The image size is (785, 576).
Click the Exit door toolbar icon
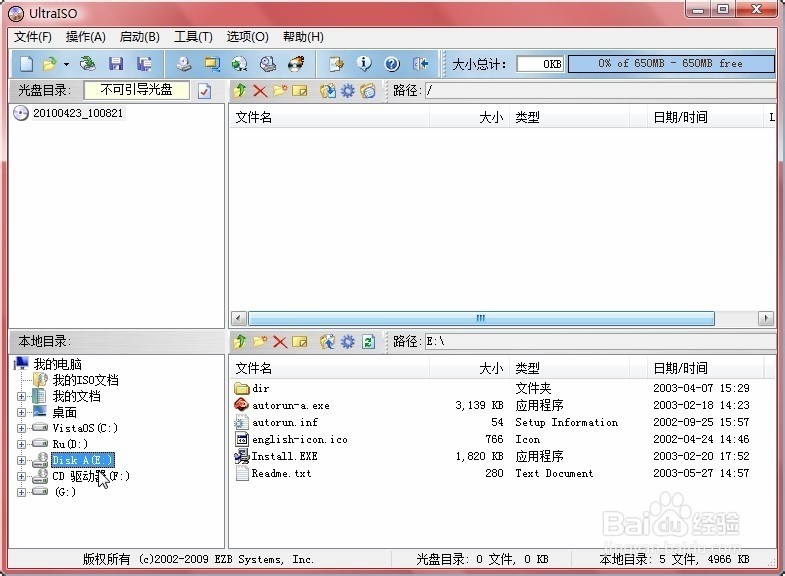pos(421,64)
